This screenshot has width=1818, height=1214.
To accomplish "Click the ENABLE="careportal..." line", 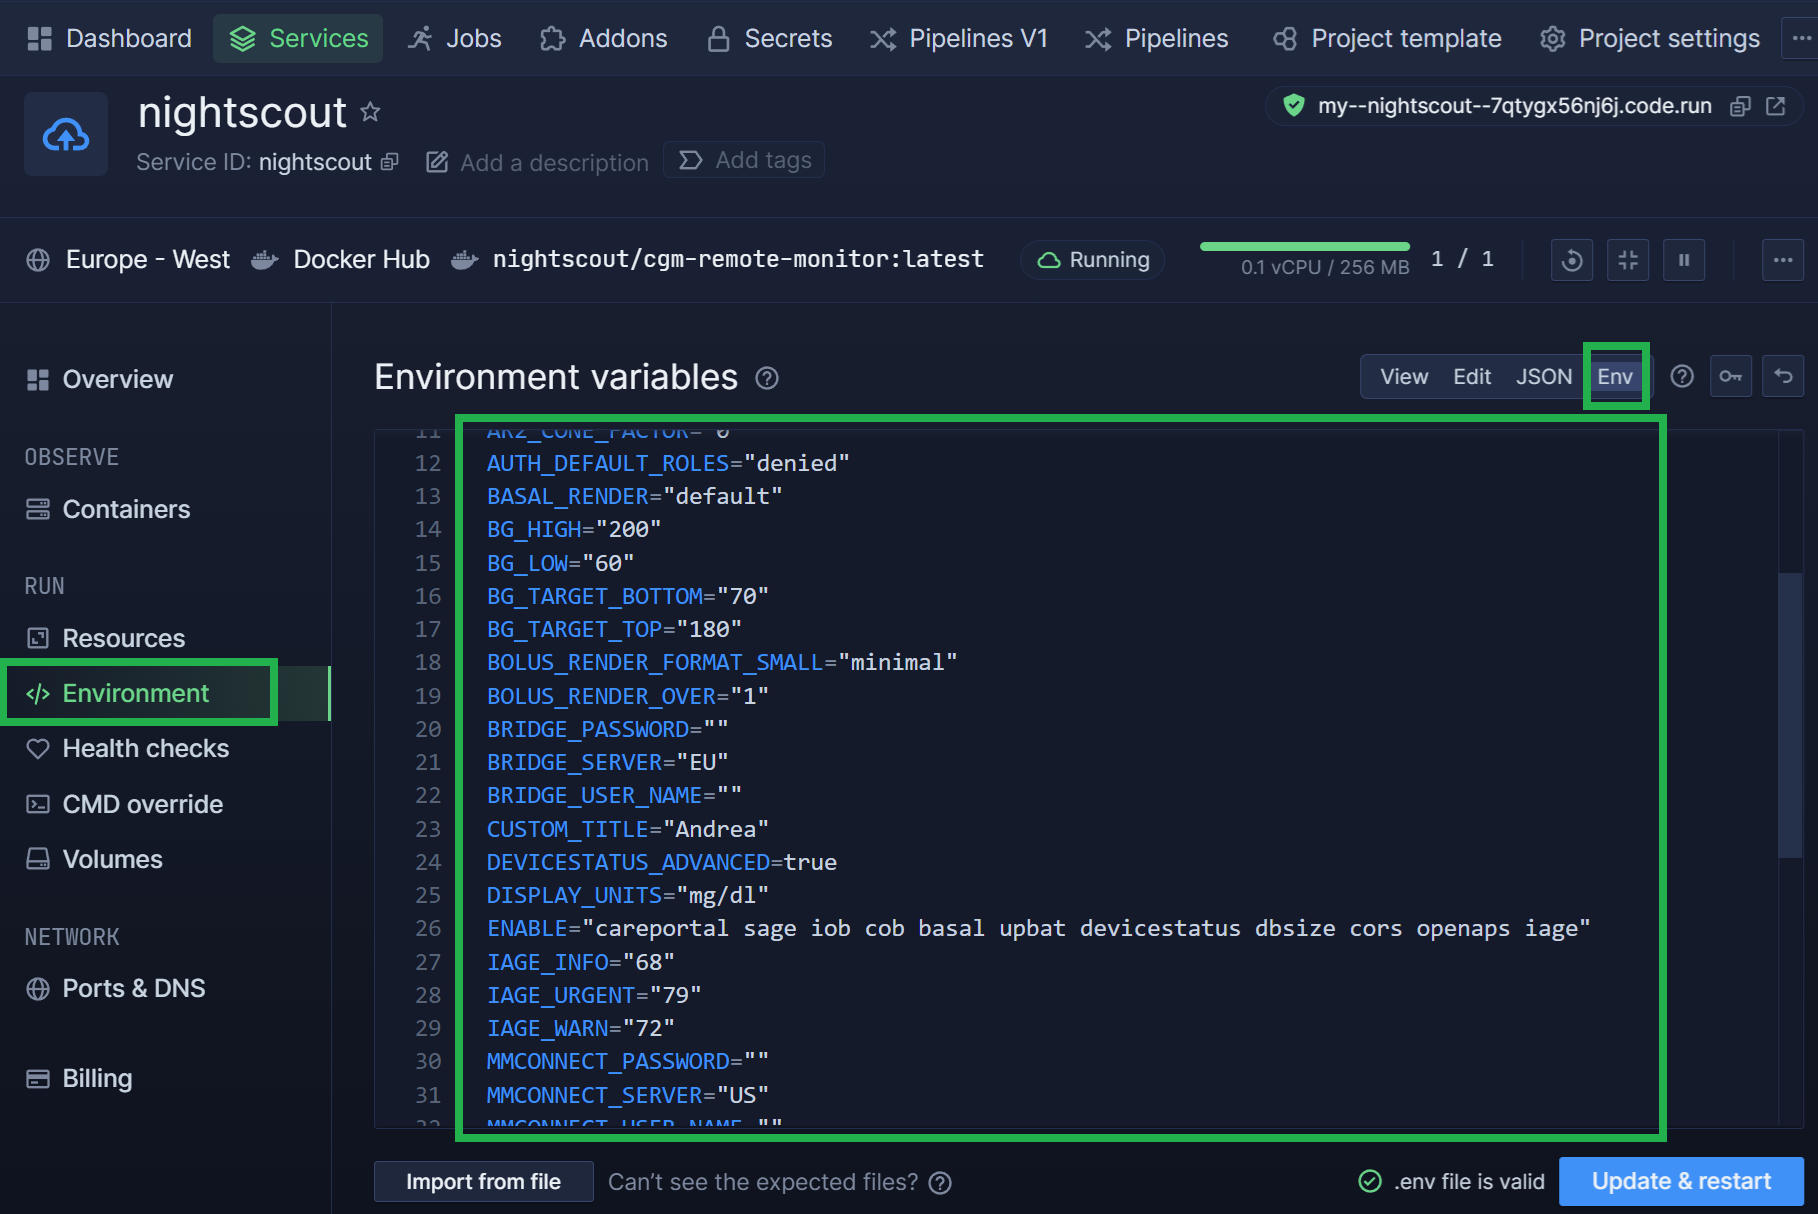I will click(1038, 928).
